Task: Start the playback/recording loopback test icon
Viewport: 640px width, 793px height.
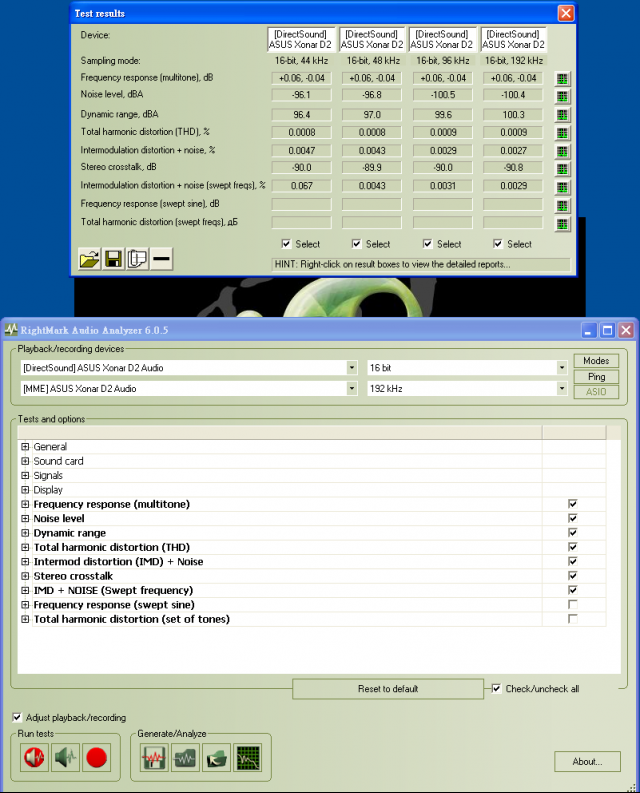Action: (34, 757)
